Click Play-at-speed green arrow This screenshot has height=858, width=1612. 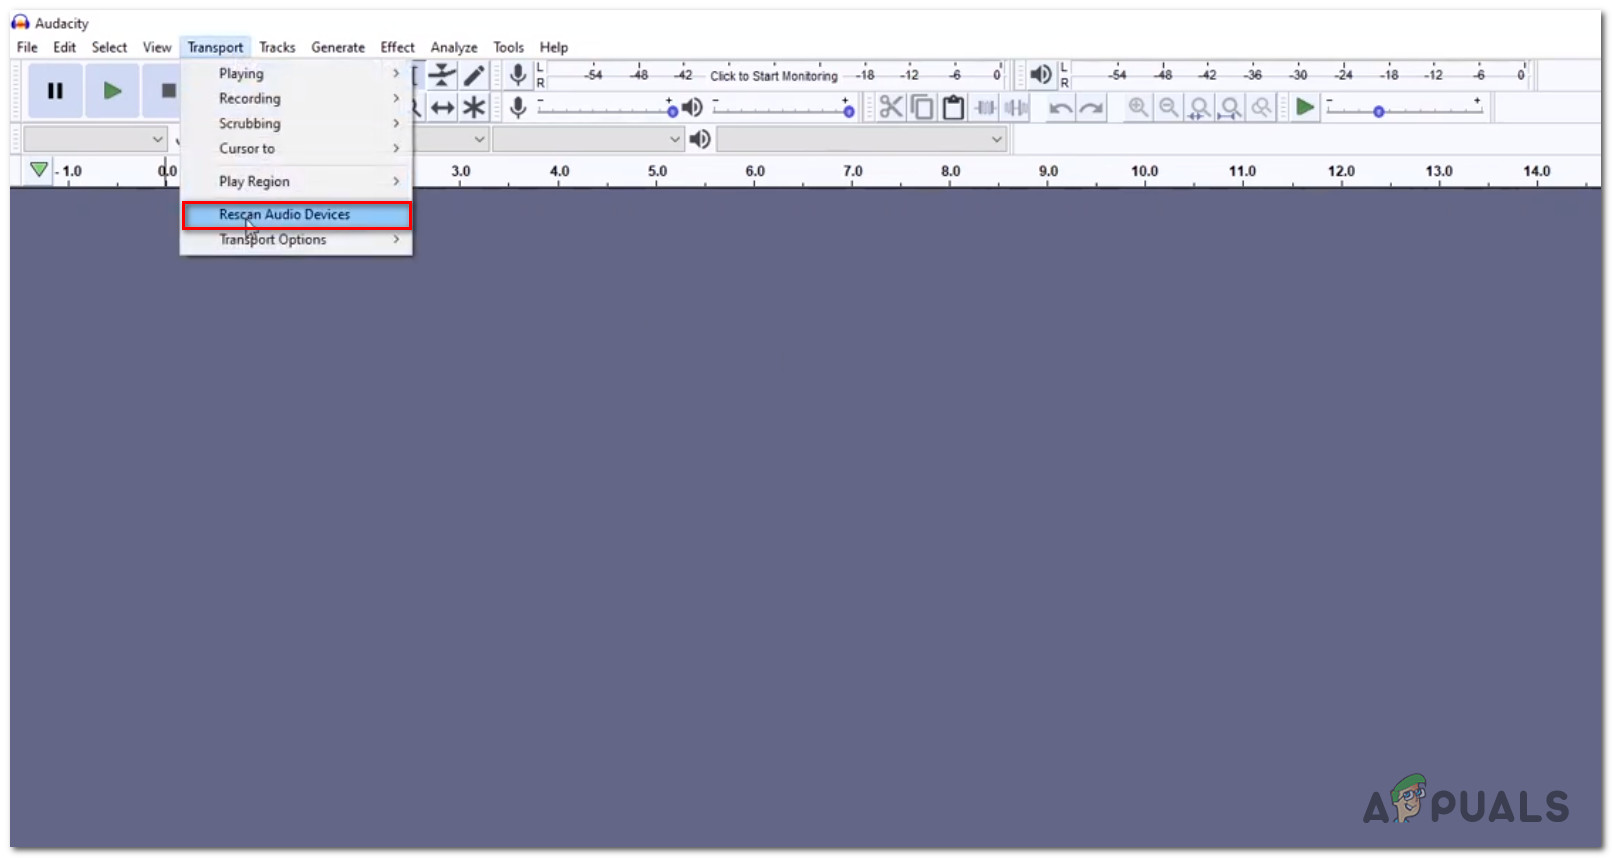point(1305,107)
